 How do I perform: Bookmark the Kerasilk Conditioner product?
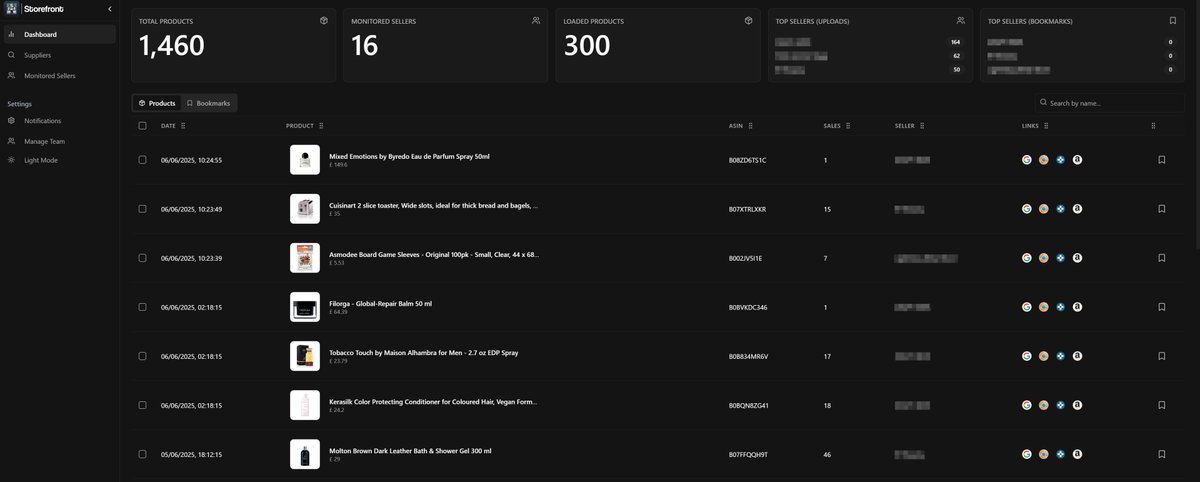click(1161, 405)
